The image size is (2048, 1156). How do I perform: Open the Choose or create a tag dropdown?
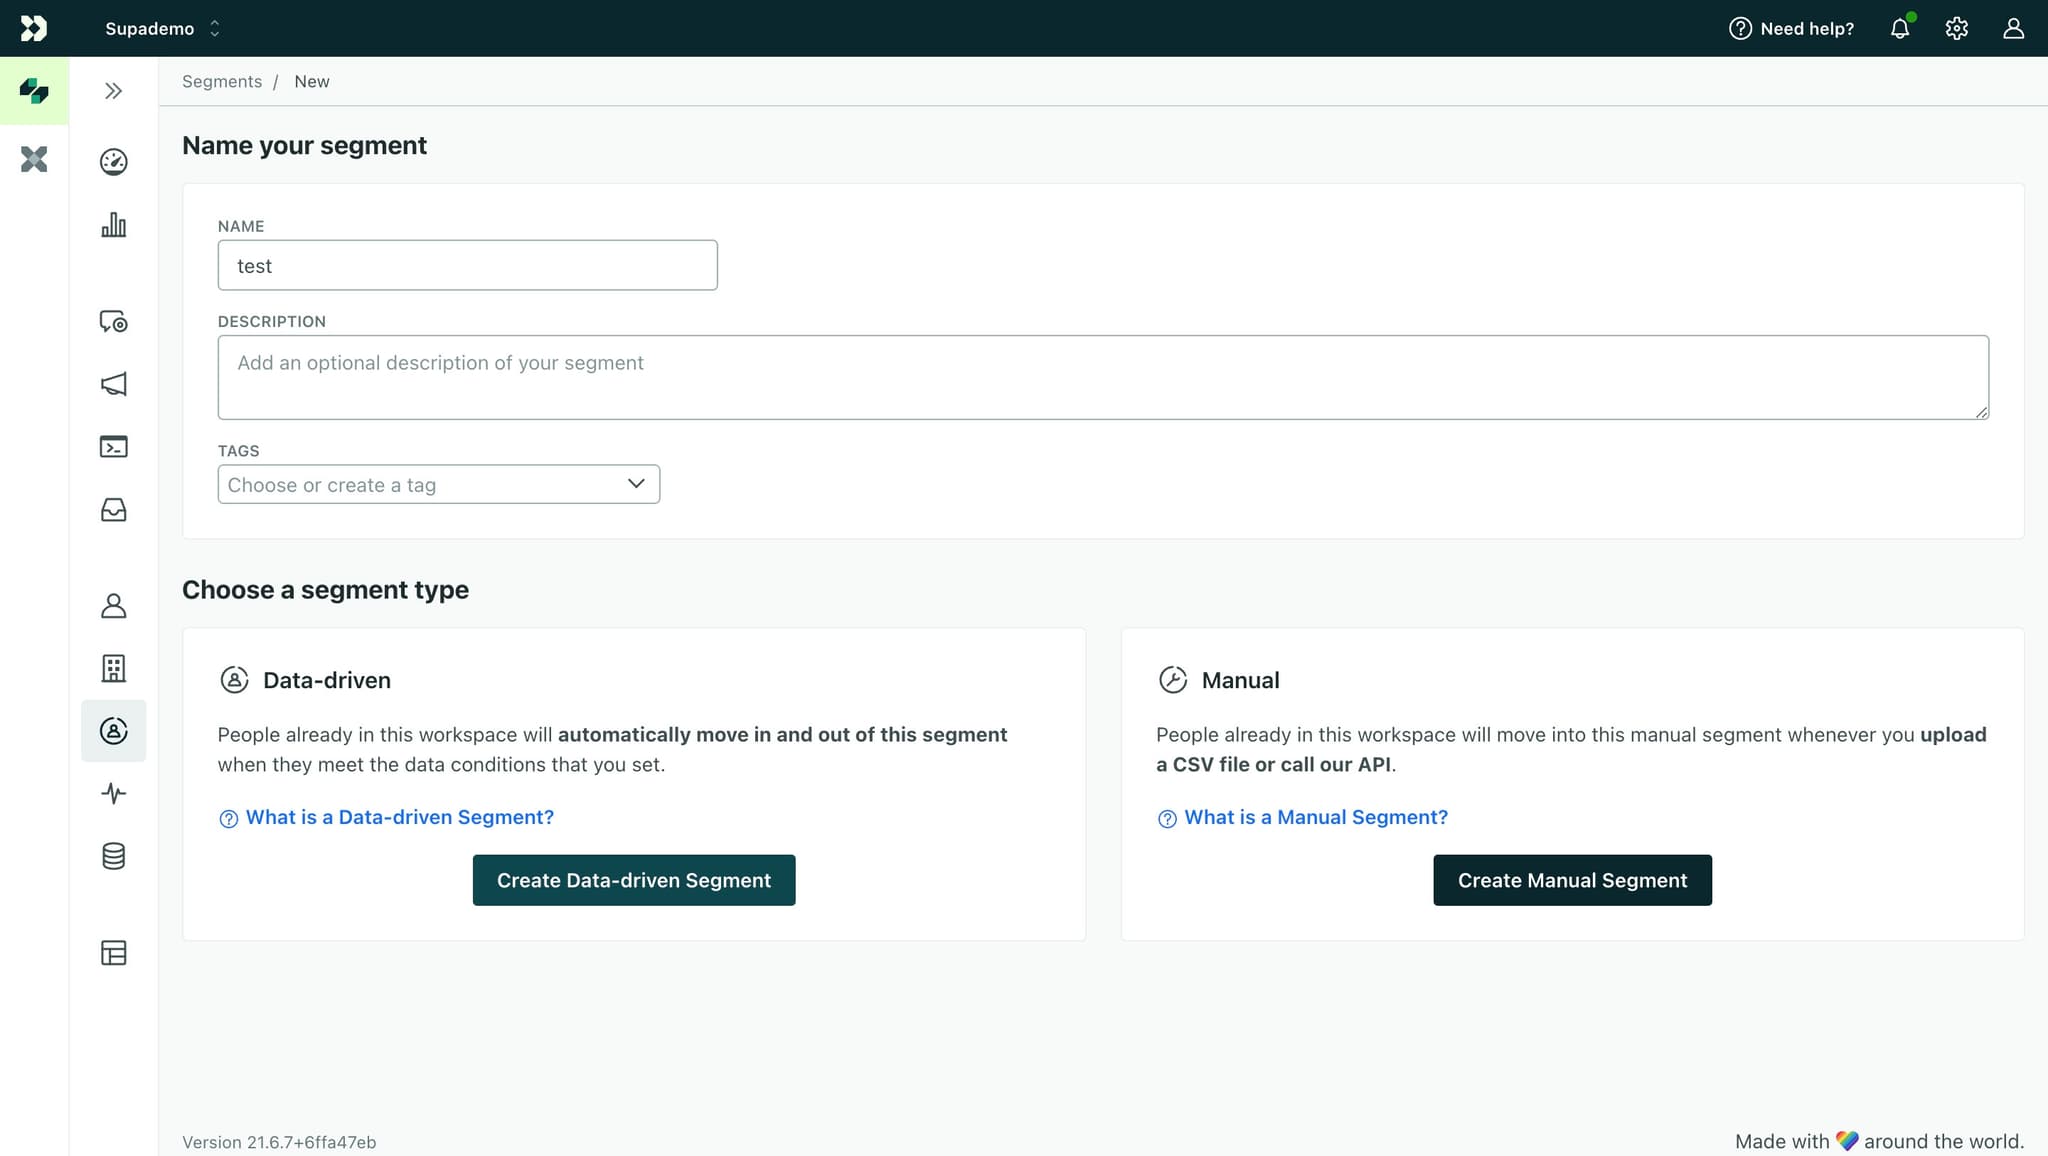tap(438, 484)
